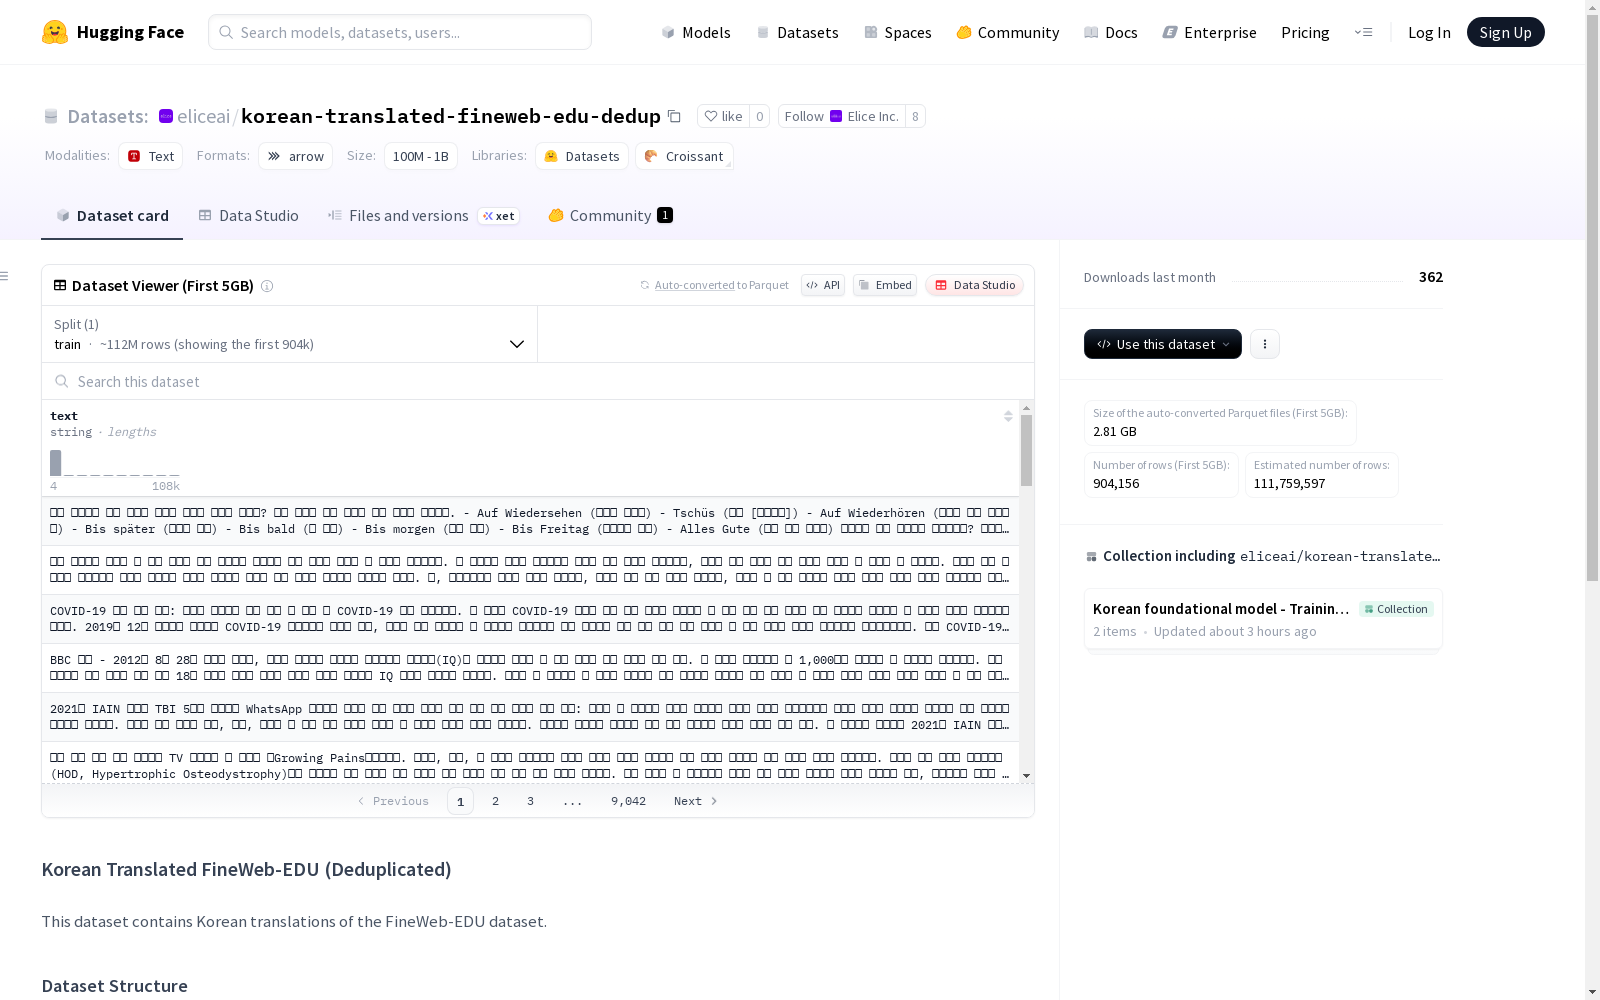Switch to the Data Studio tab
This screenshot has height=1000, width=1600.
coord(249,215)
